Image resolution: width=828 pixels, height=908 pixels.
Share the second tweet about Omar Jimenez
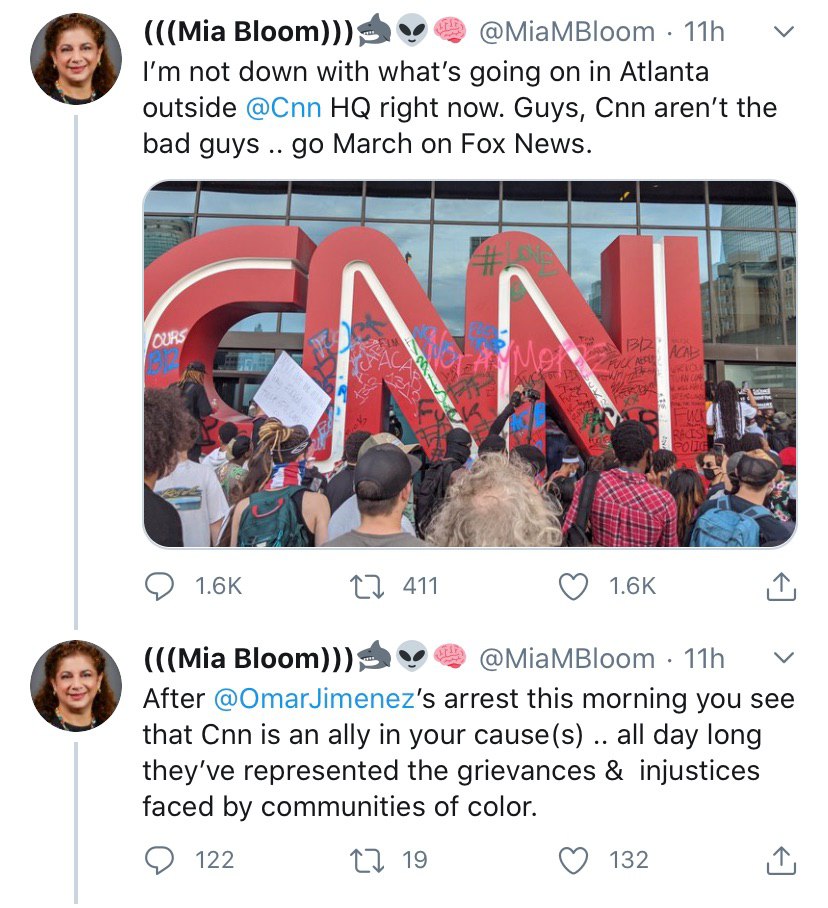point(781,860)
